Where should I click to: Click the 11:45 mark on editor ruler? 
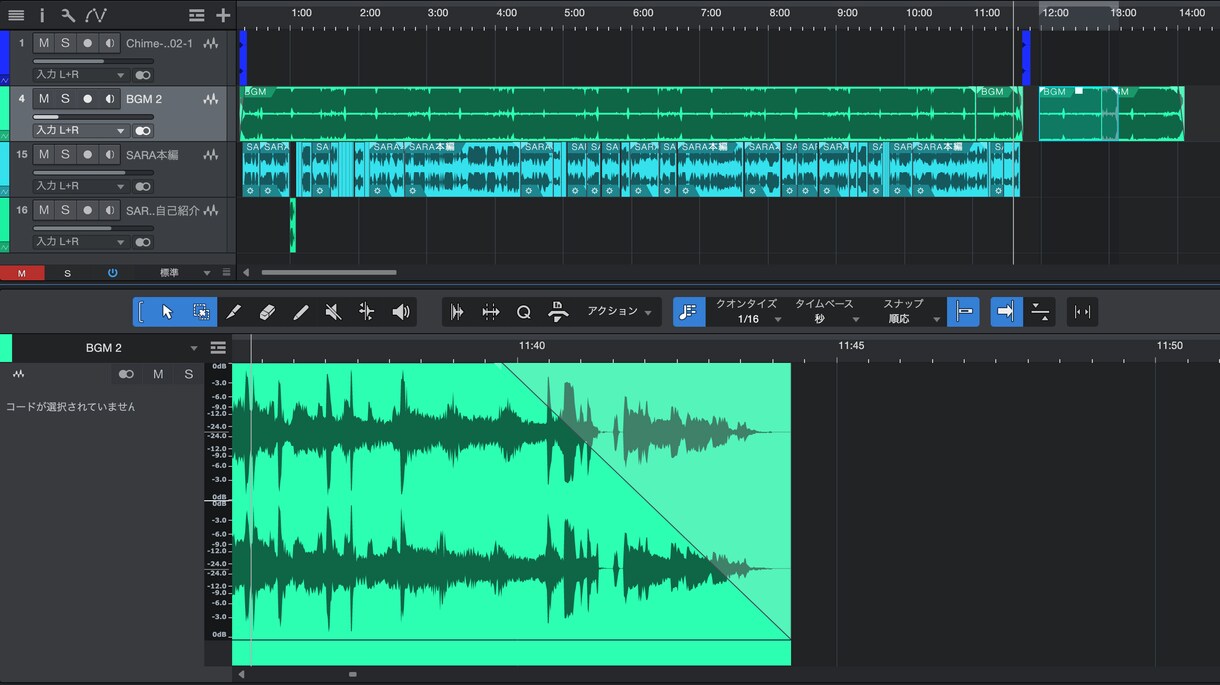(851, 346)
